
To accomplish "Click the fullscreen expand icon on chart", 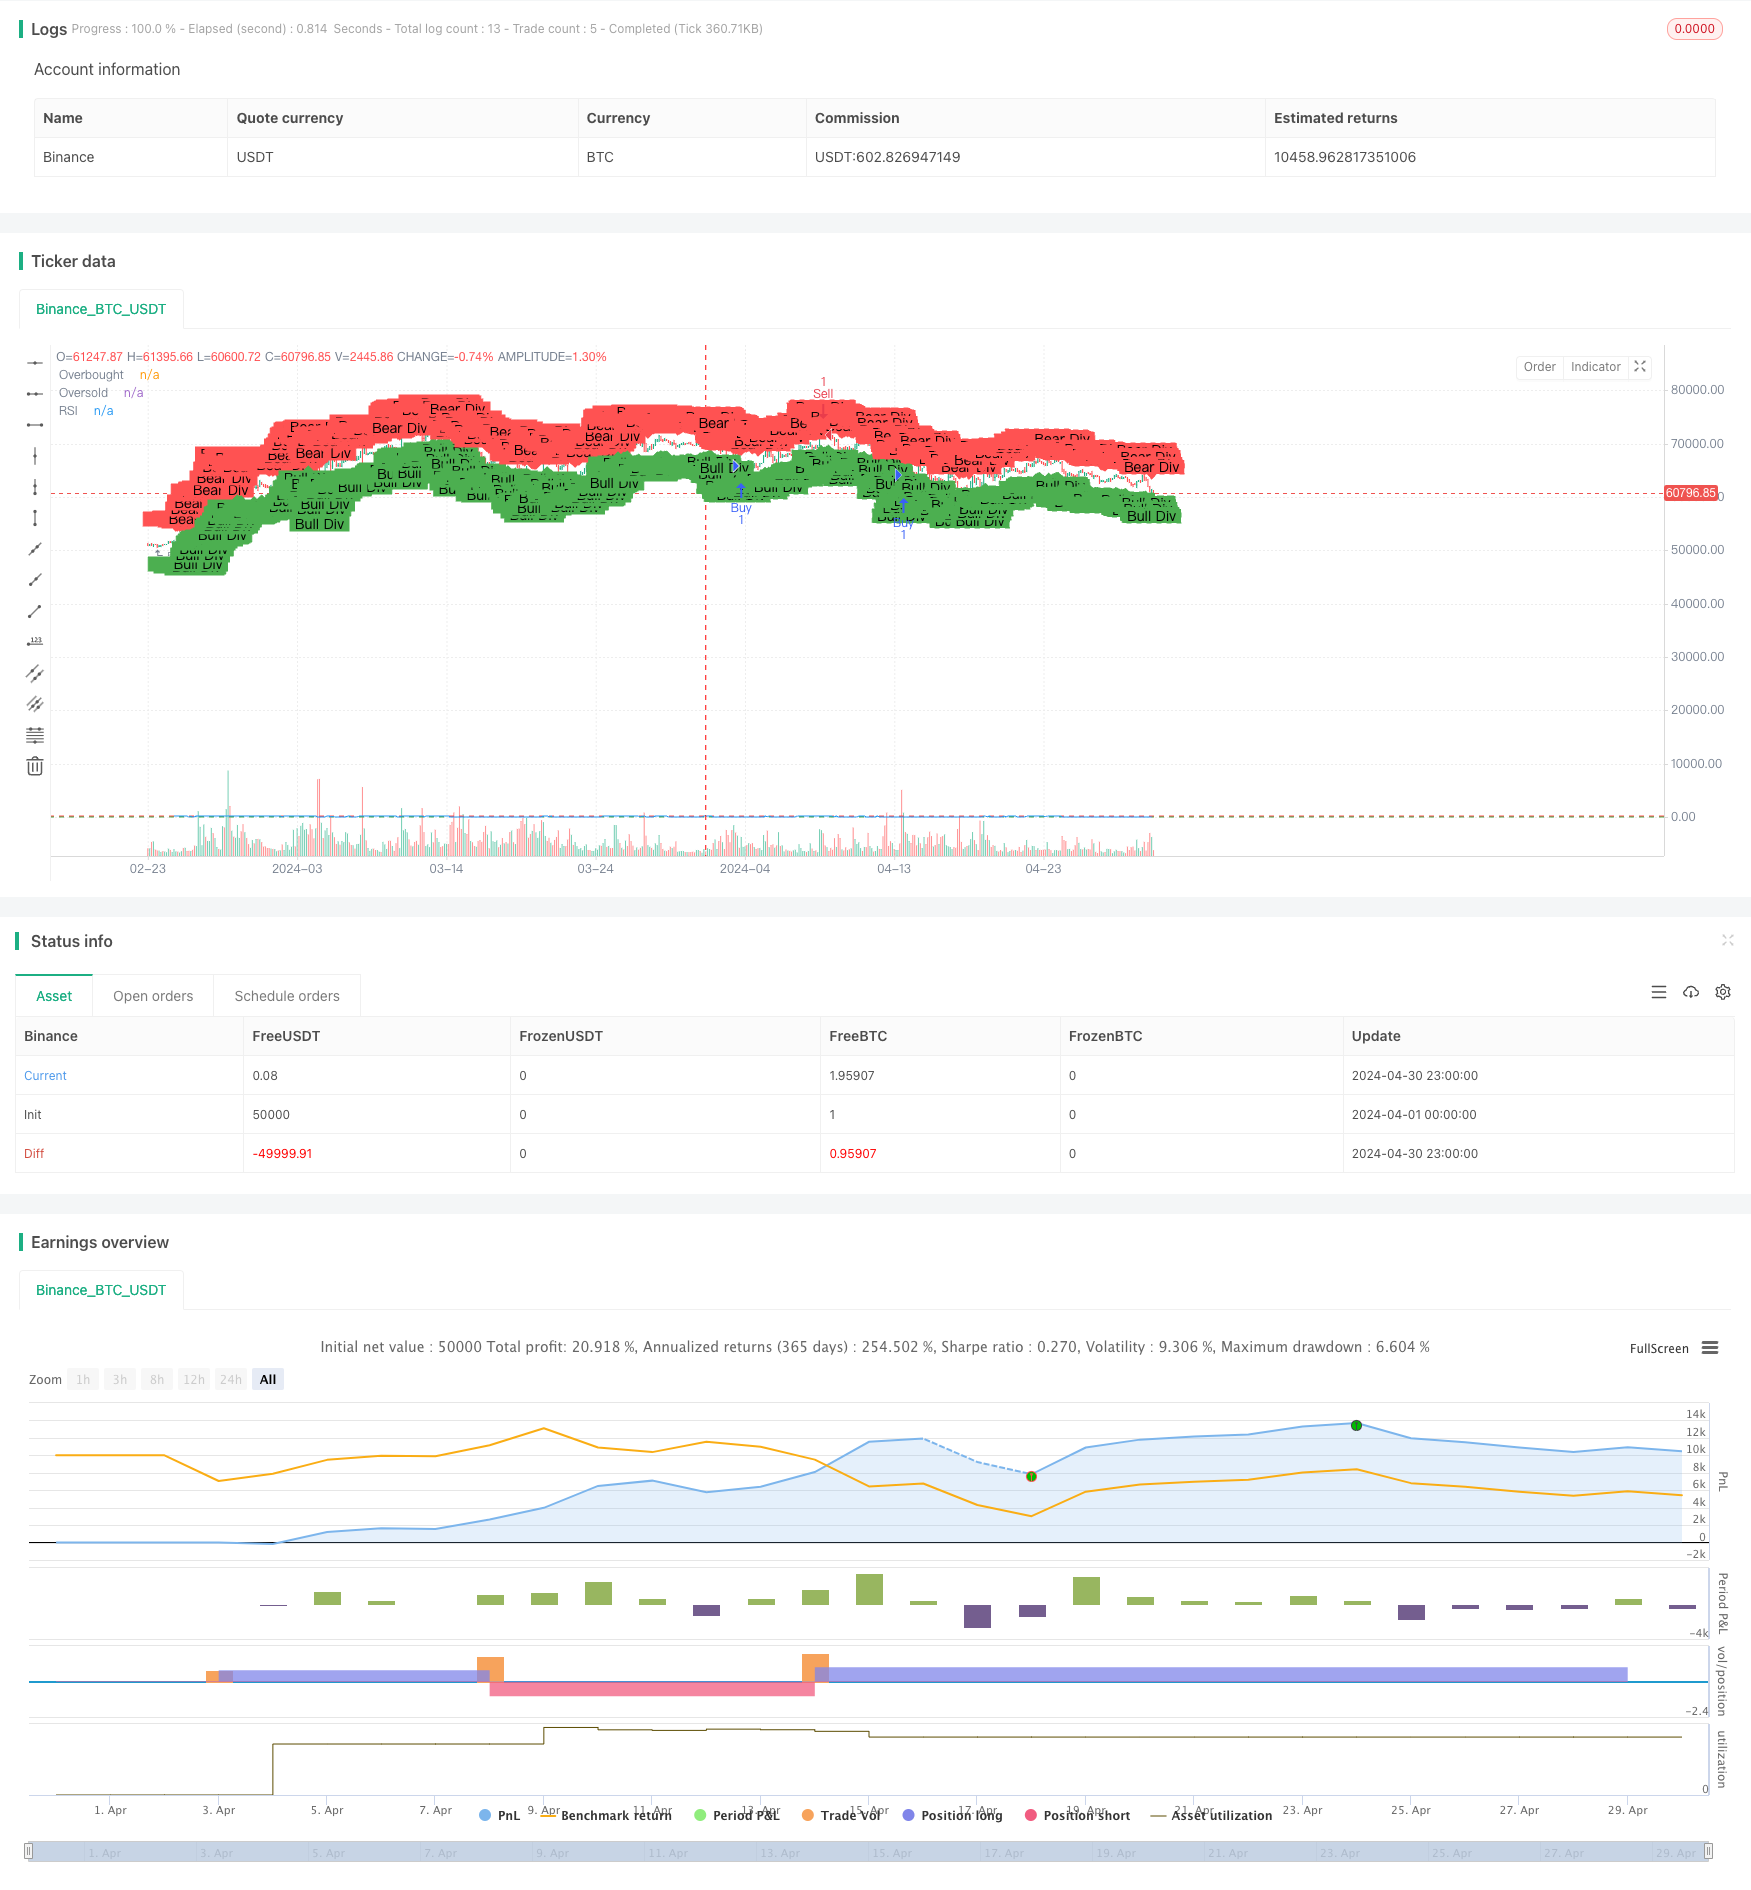I will 1640,367.
